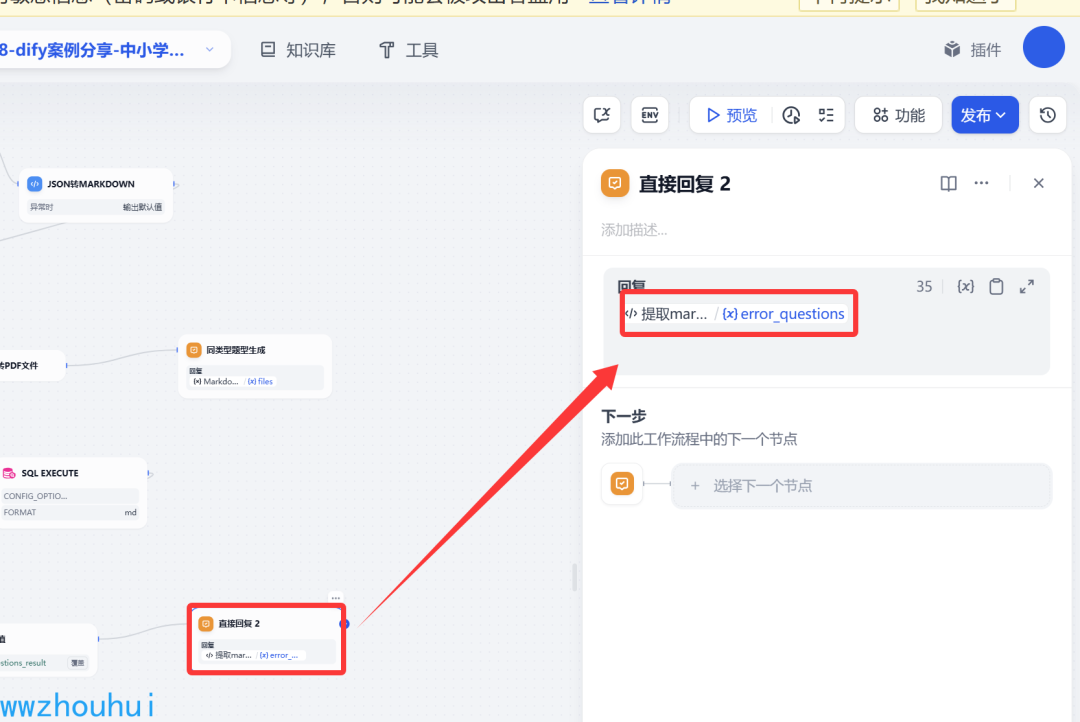Click the SQL EXECUTE node icon

pyautogui.click(x=9, y=473)
